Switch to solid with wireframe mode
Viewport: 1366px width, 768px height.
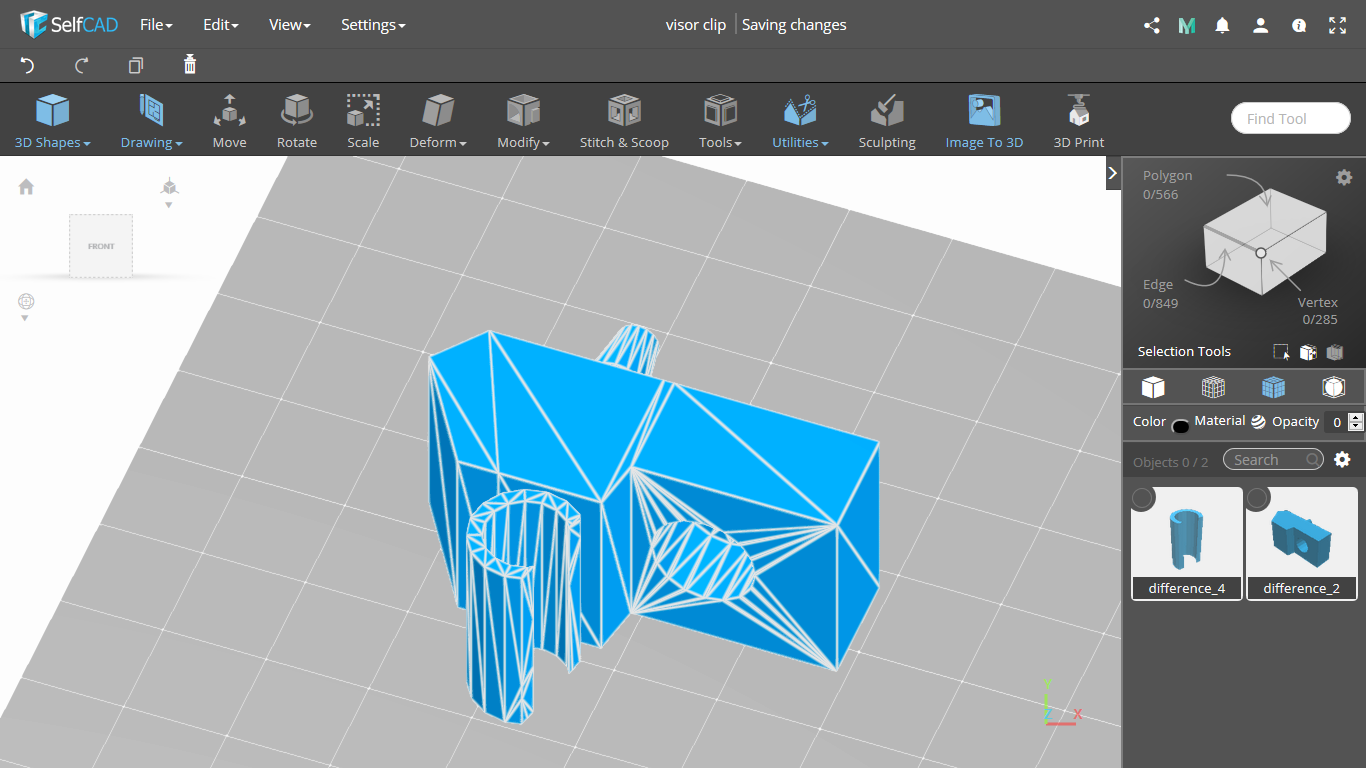[x=1273, y=387]
